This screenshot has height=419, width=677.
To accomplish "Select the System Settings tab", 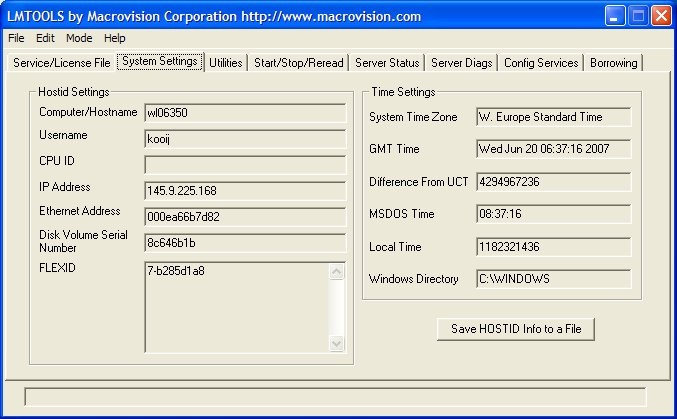I will (x=160, y=61).
